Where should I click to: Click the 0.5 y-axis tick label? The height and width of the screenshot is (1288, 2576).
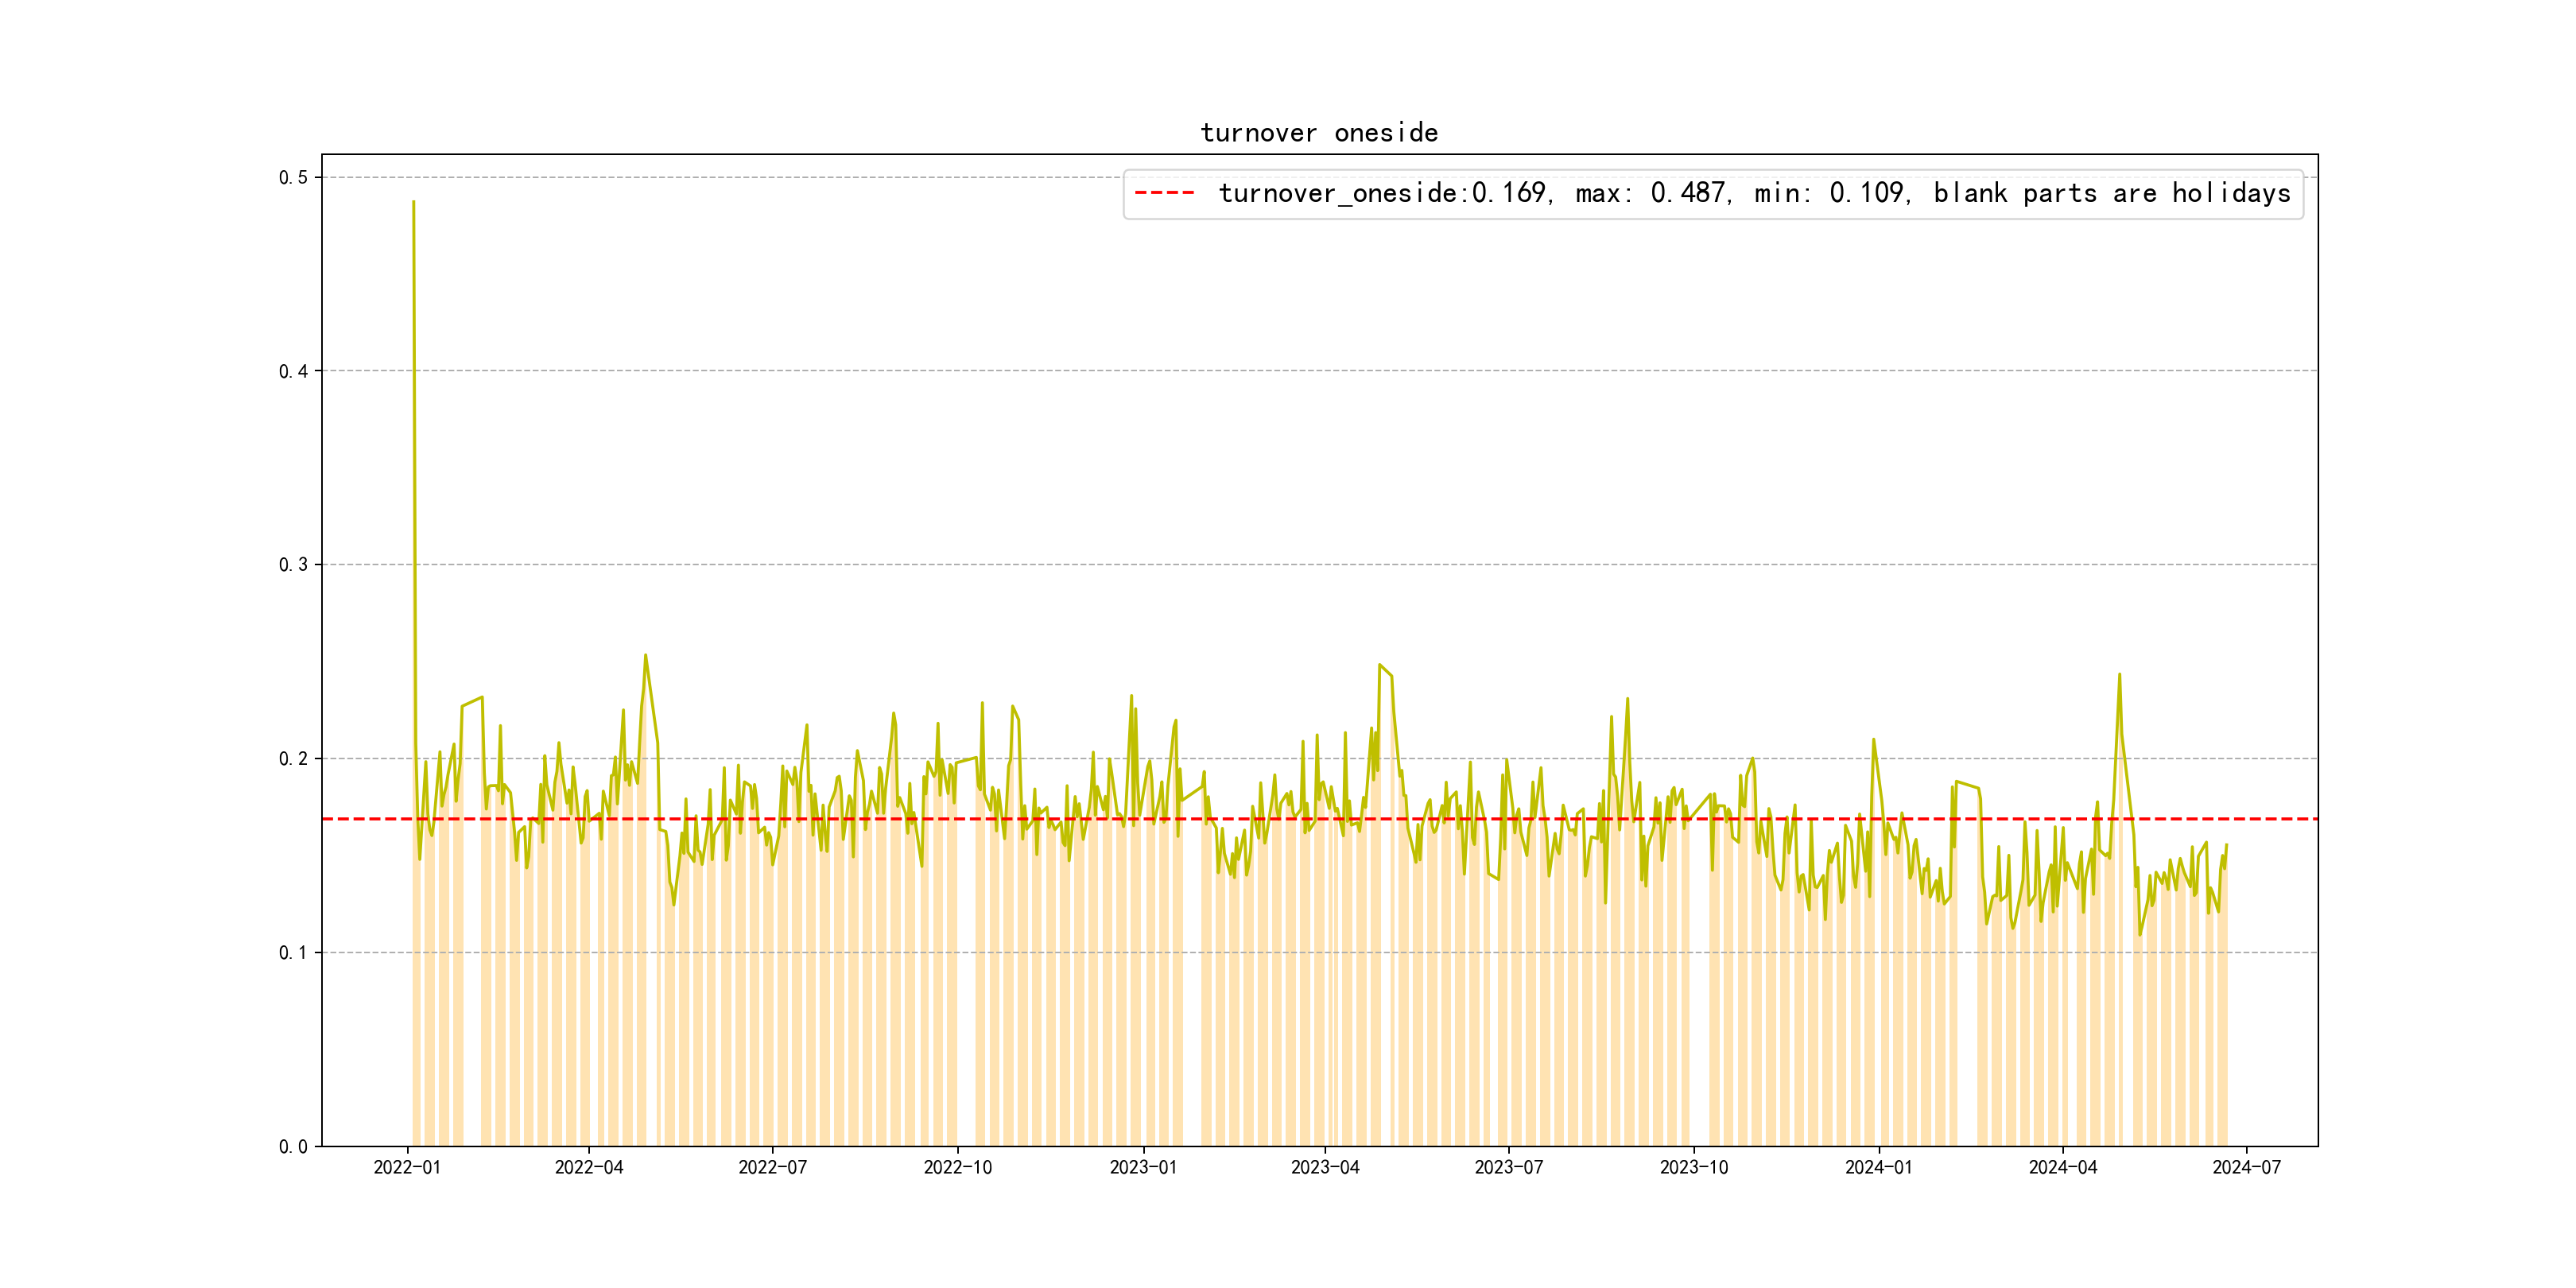click(x=293, y=178)
